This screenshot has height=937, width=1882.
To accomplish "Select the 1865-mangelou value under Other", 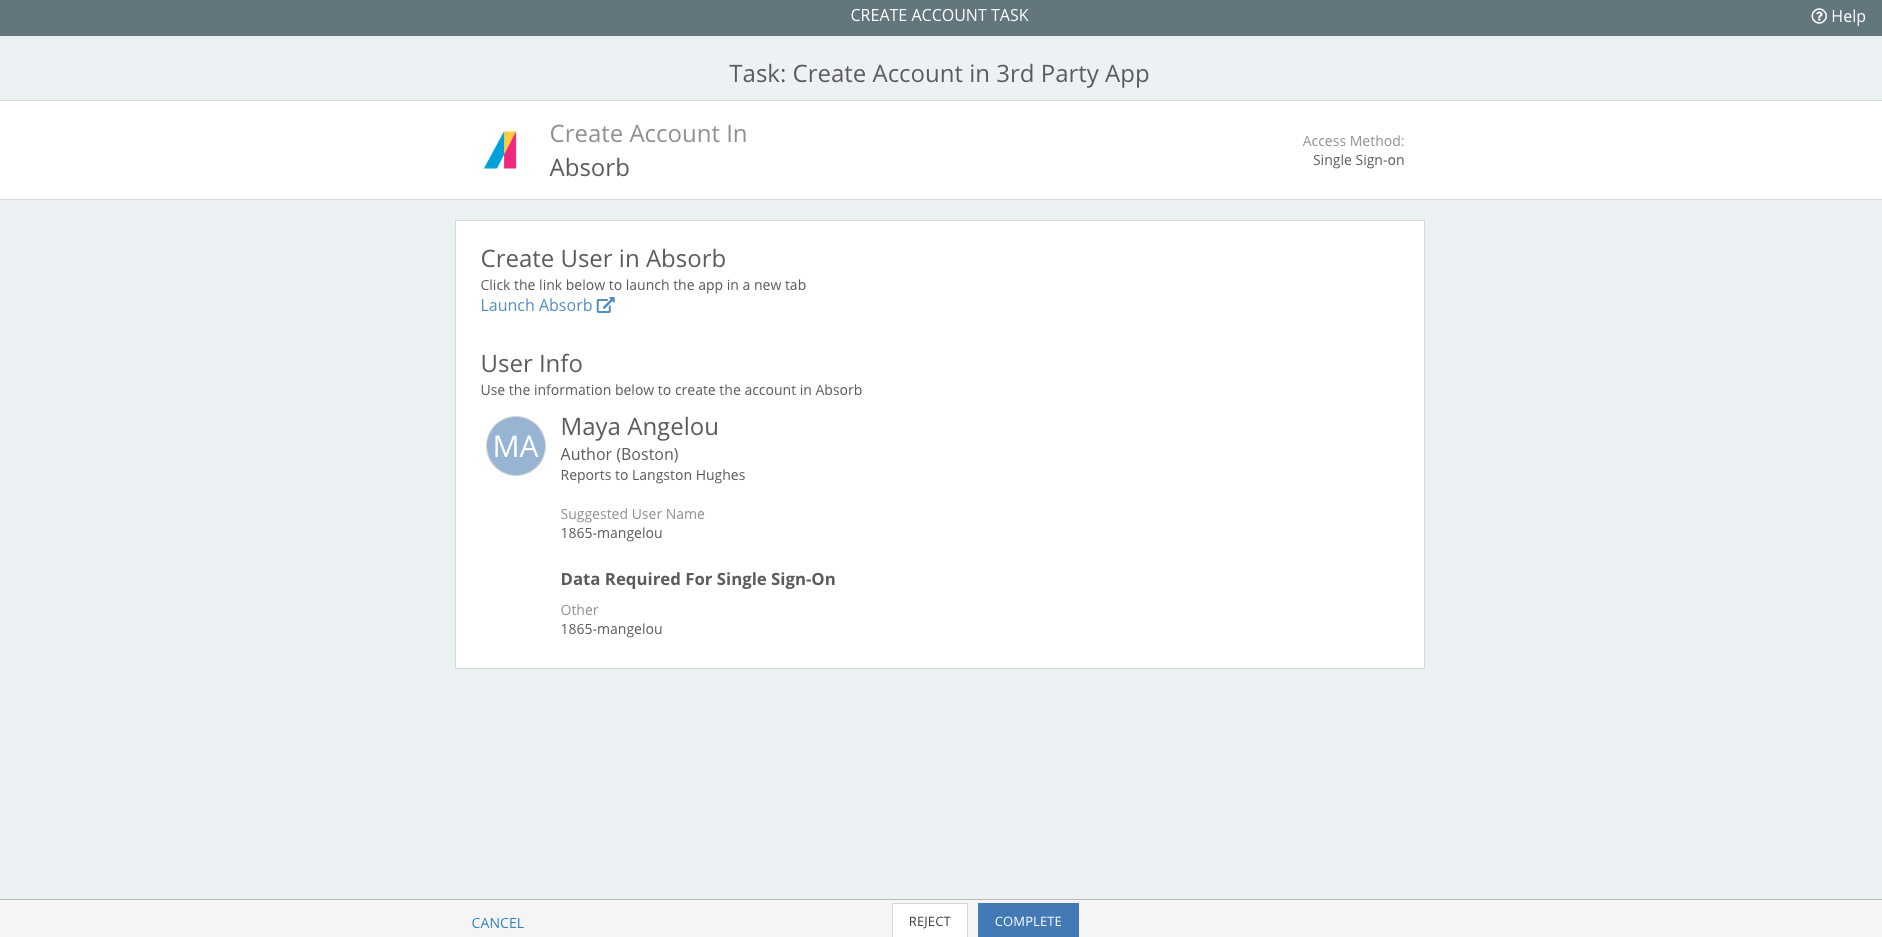I will (x=611, y=629).
